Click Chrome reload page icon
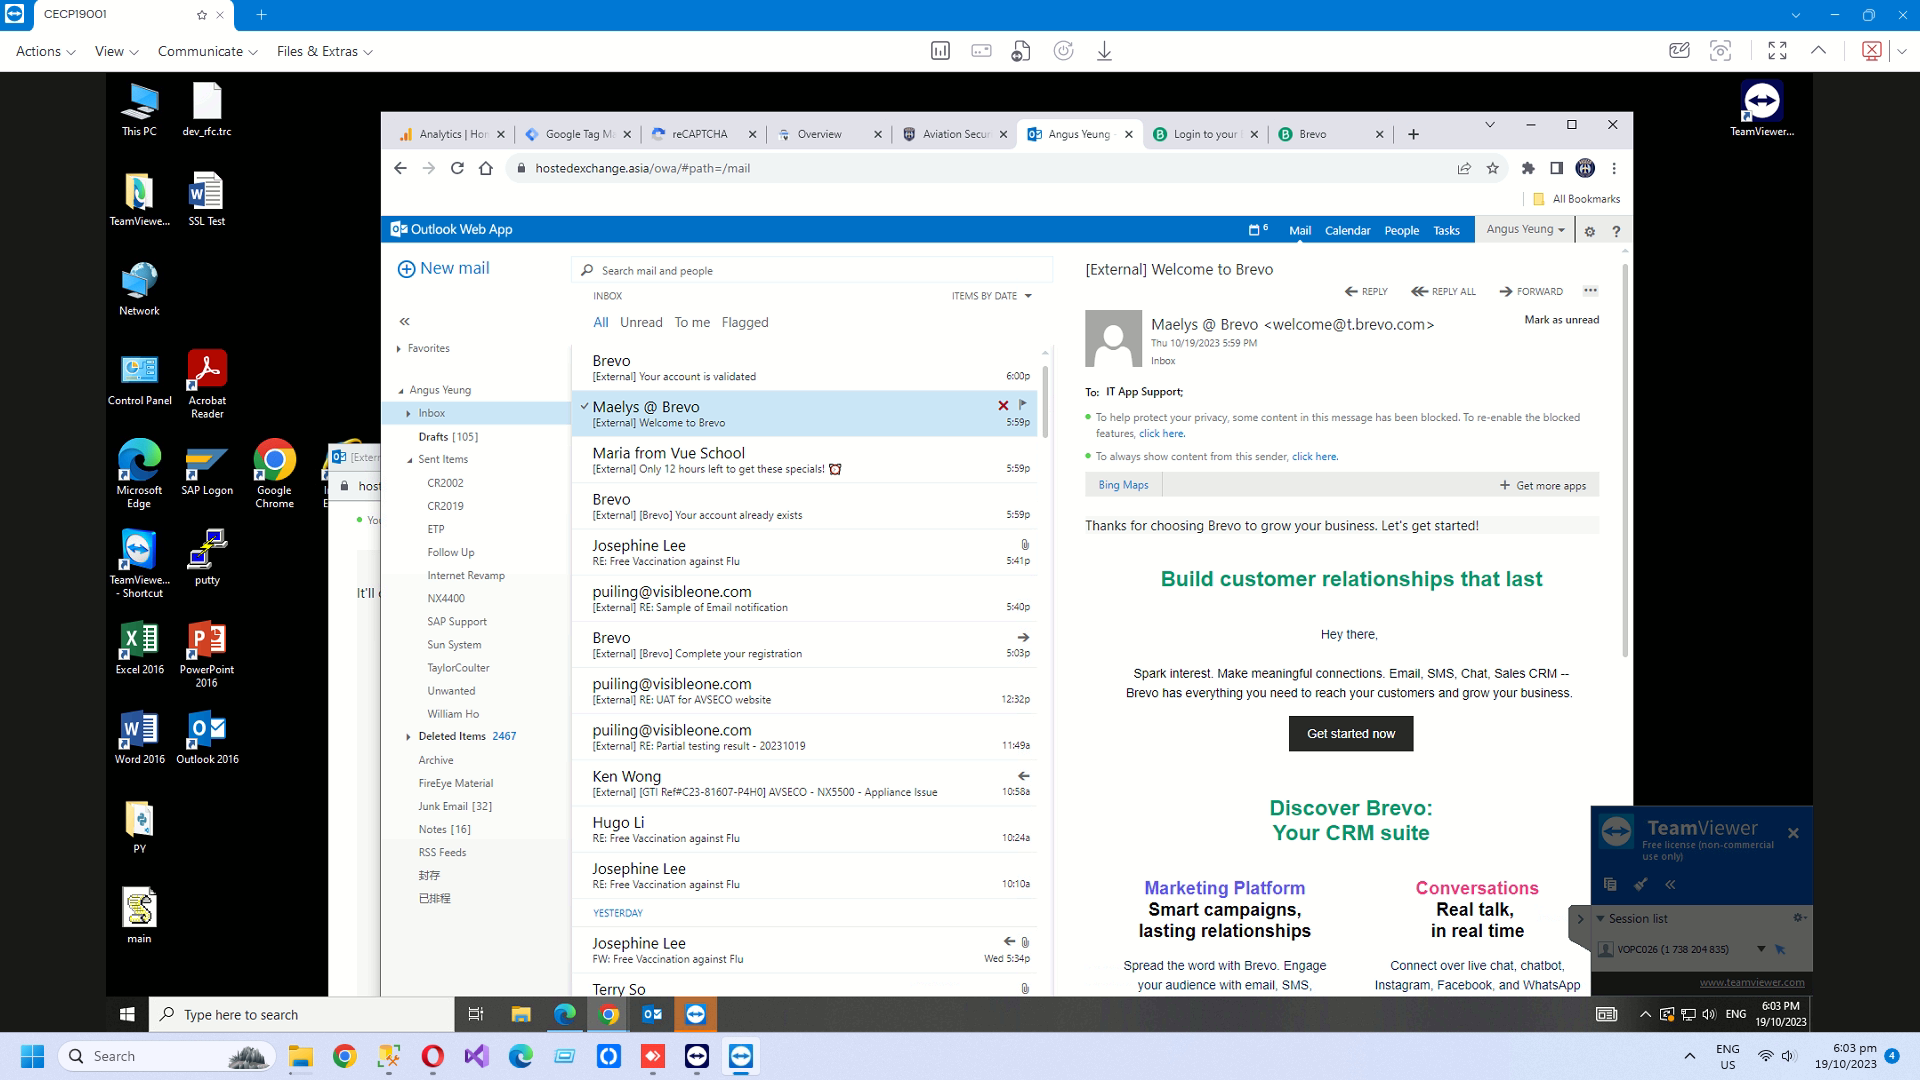 (x=457, y=168)
